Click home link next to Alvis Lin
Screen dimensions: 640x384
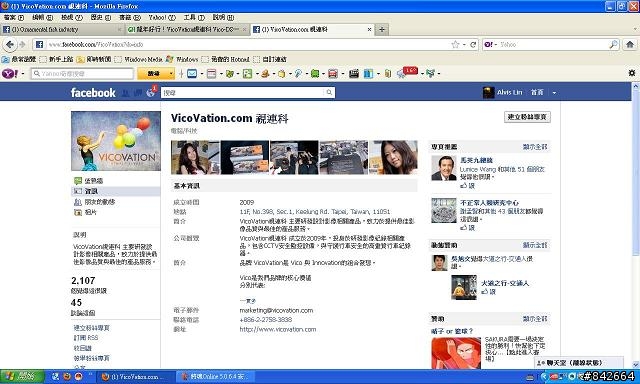point(537,93)
